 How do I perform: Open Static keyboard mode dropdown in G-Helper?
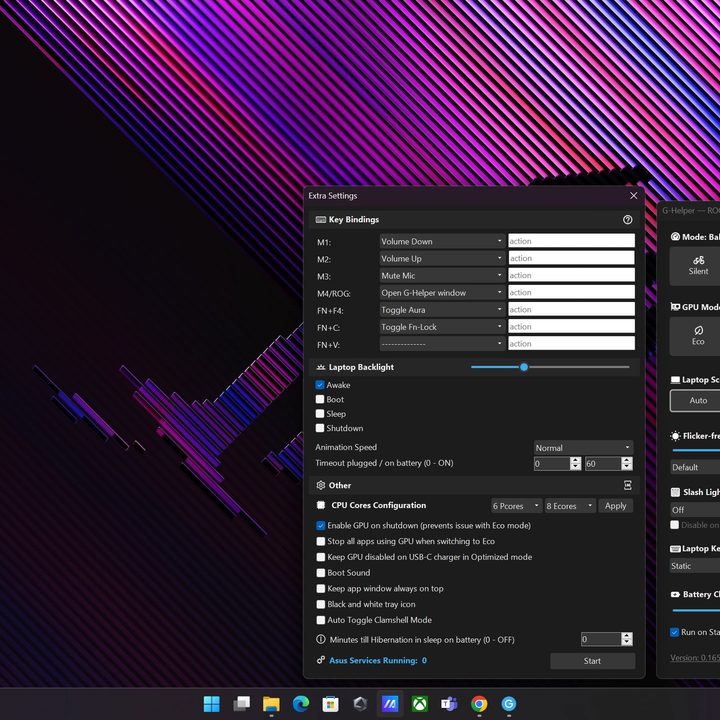coord(695,566)
